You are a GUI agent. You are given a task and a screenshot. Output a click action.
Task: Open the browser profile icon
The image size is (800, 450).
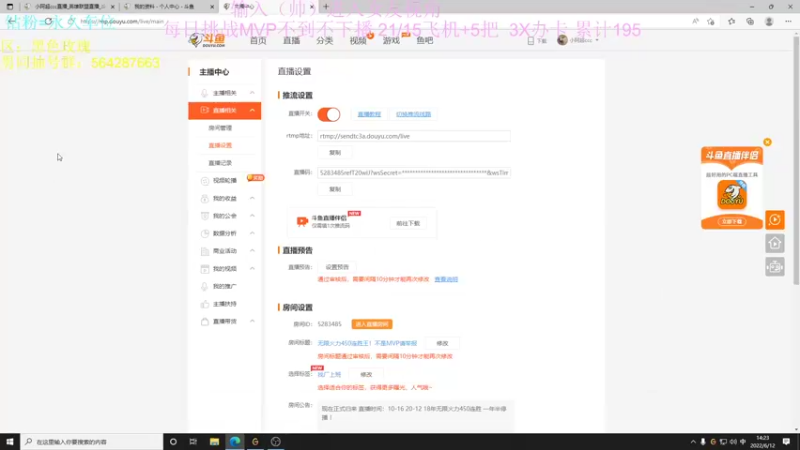pos(769,21)
